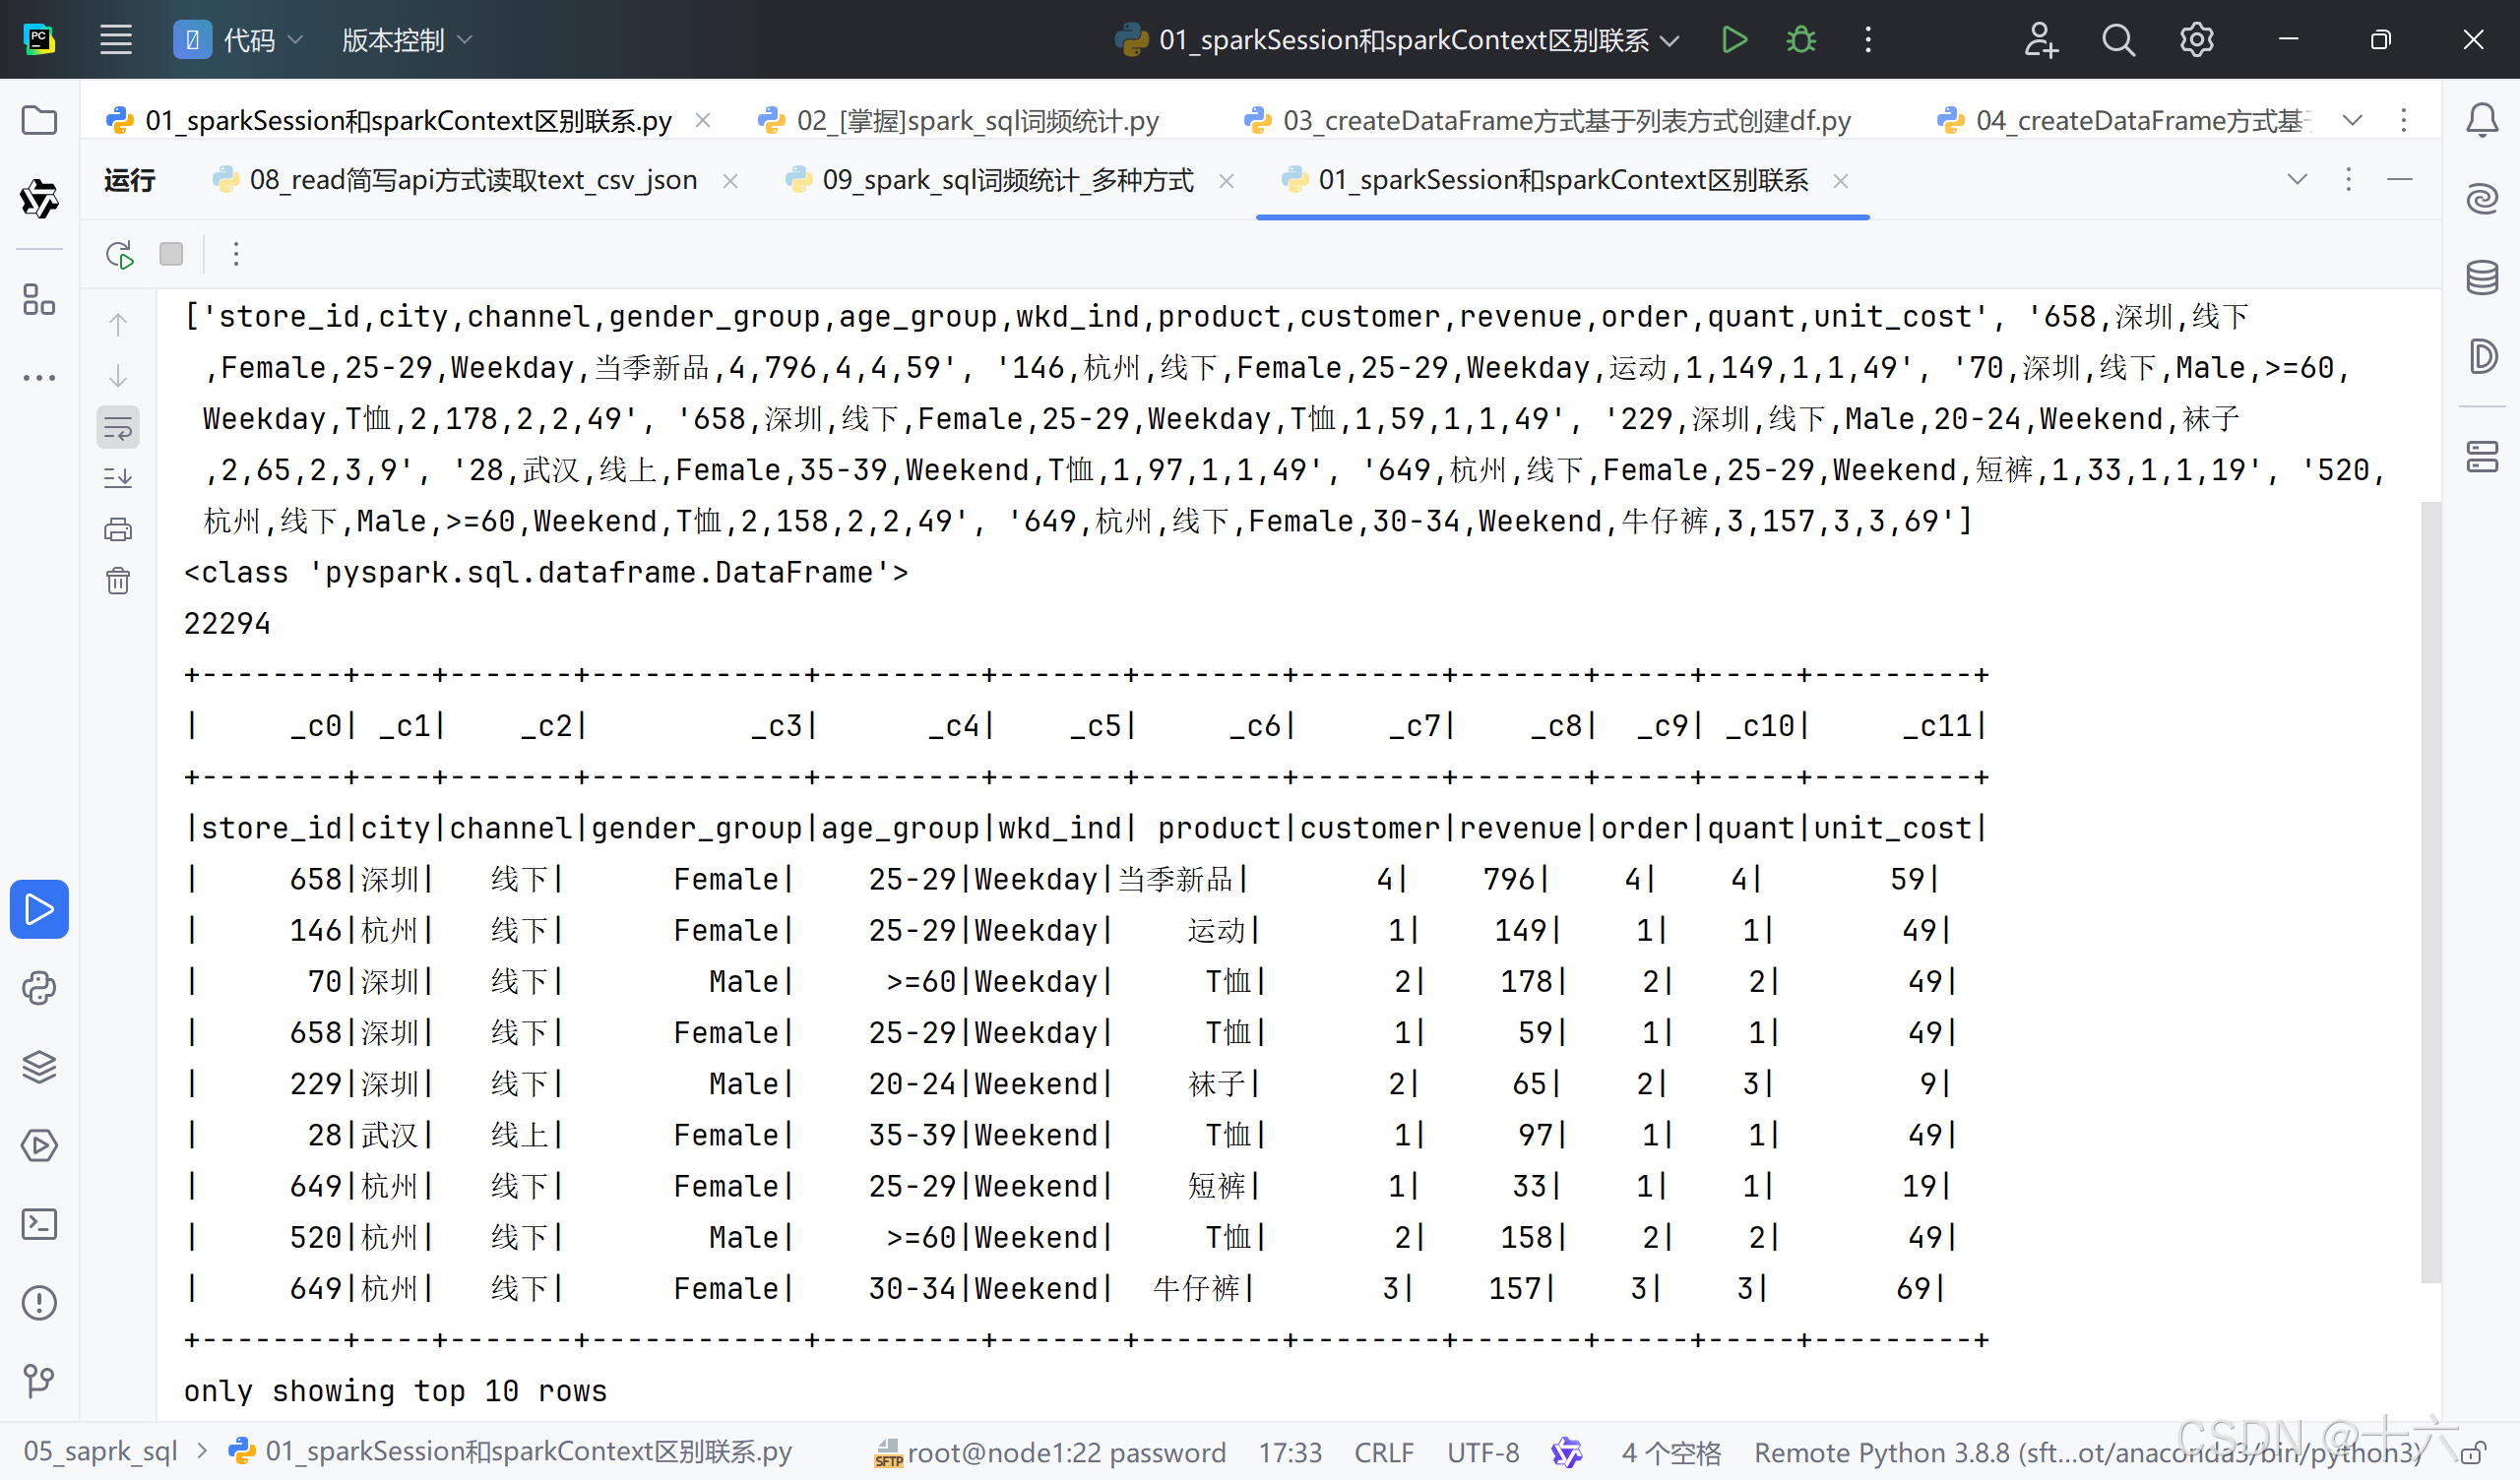Close the 01_sparkSession Run tab
The height and width of the screenshot is (1480, 2520).
pyautogui.click(x=1840, y=181)
